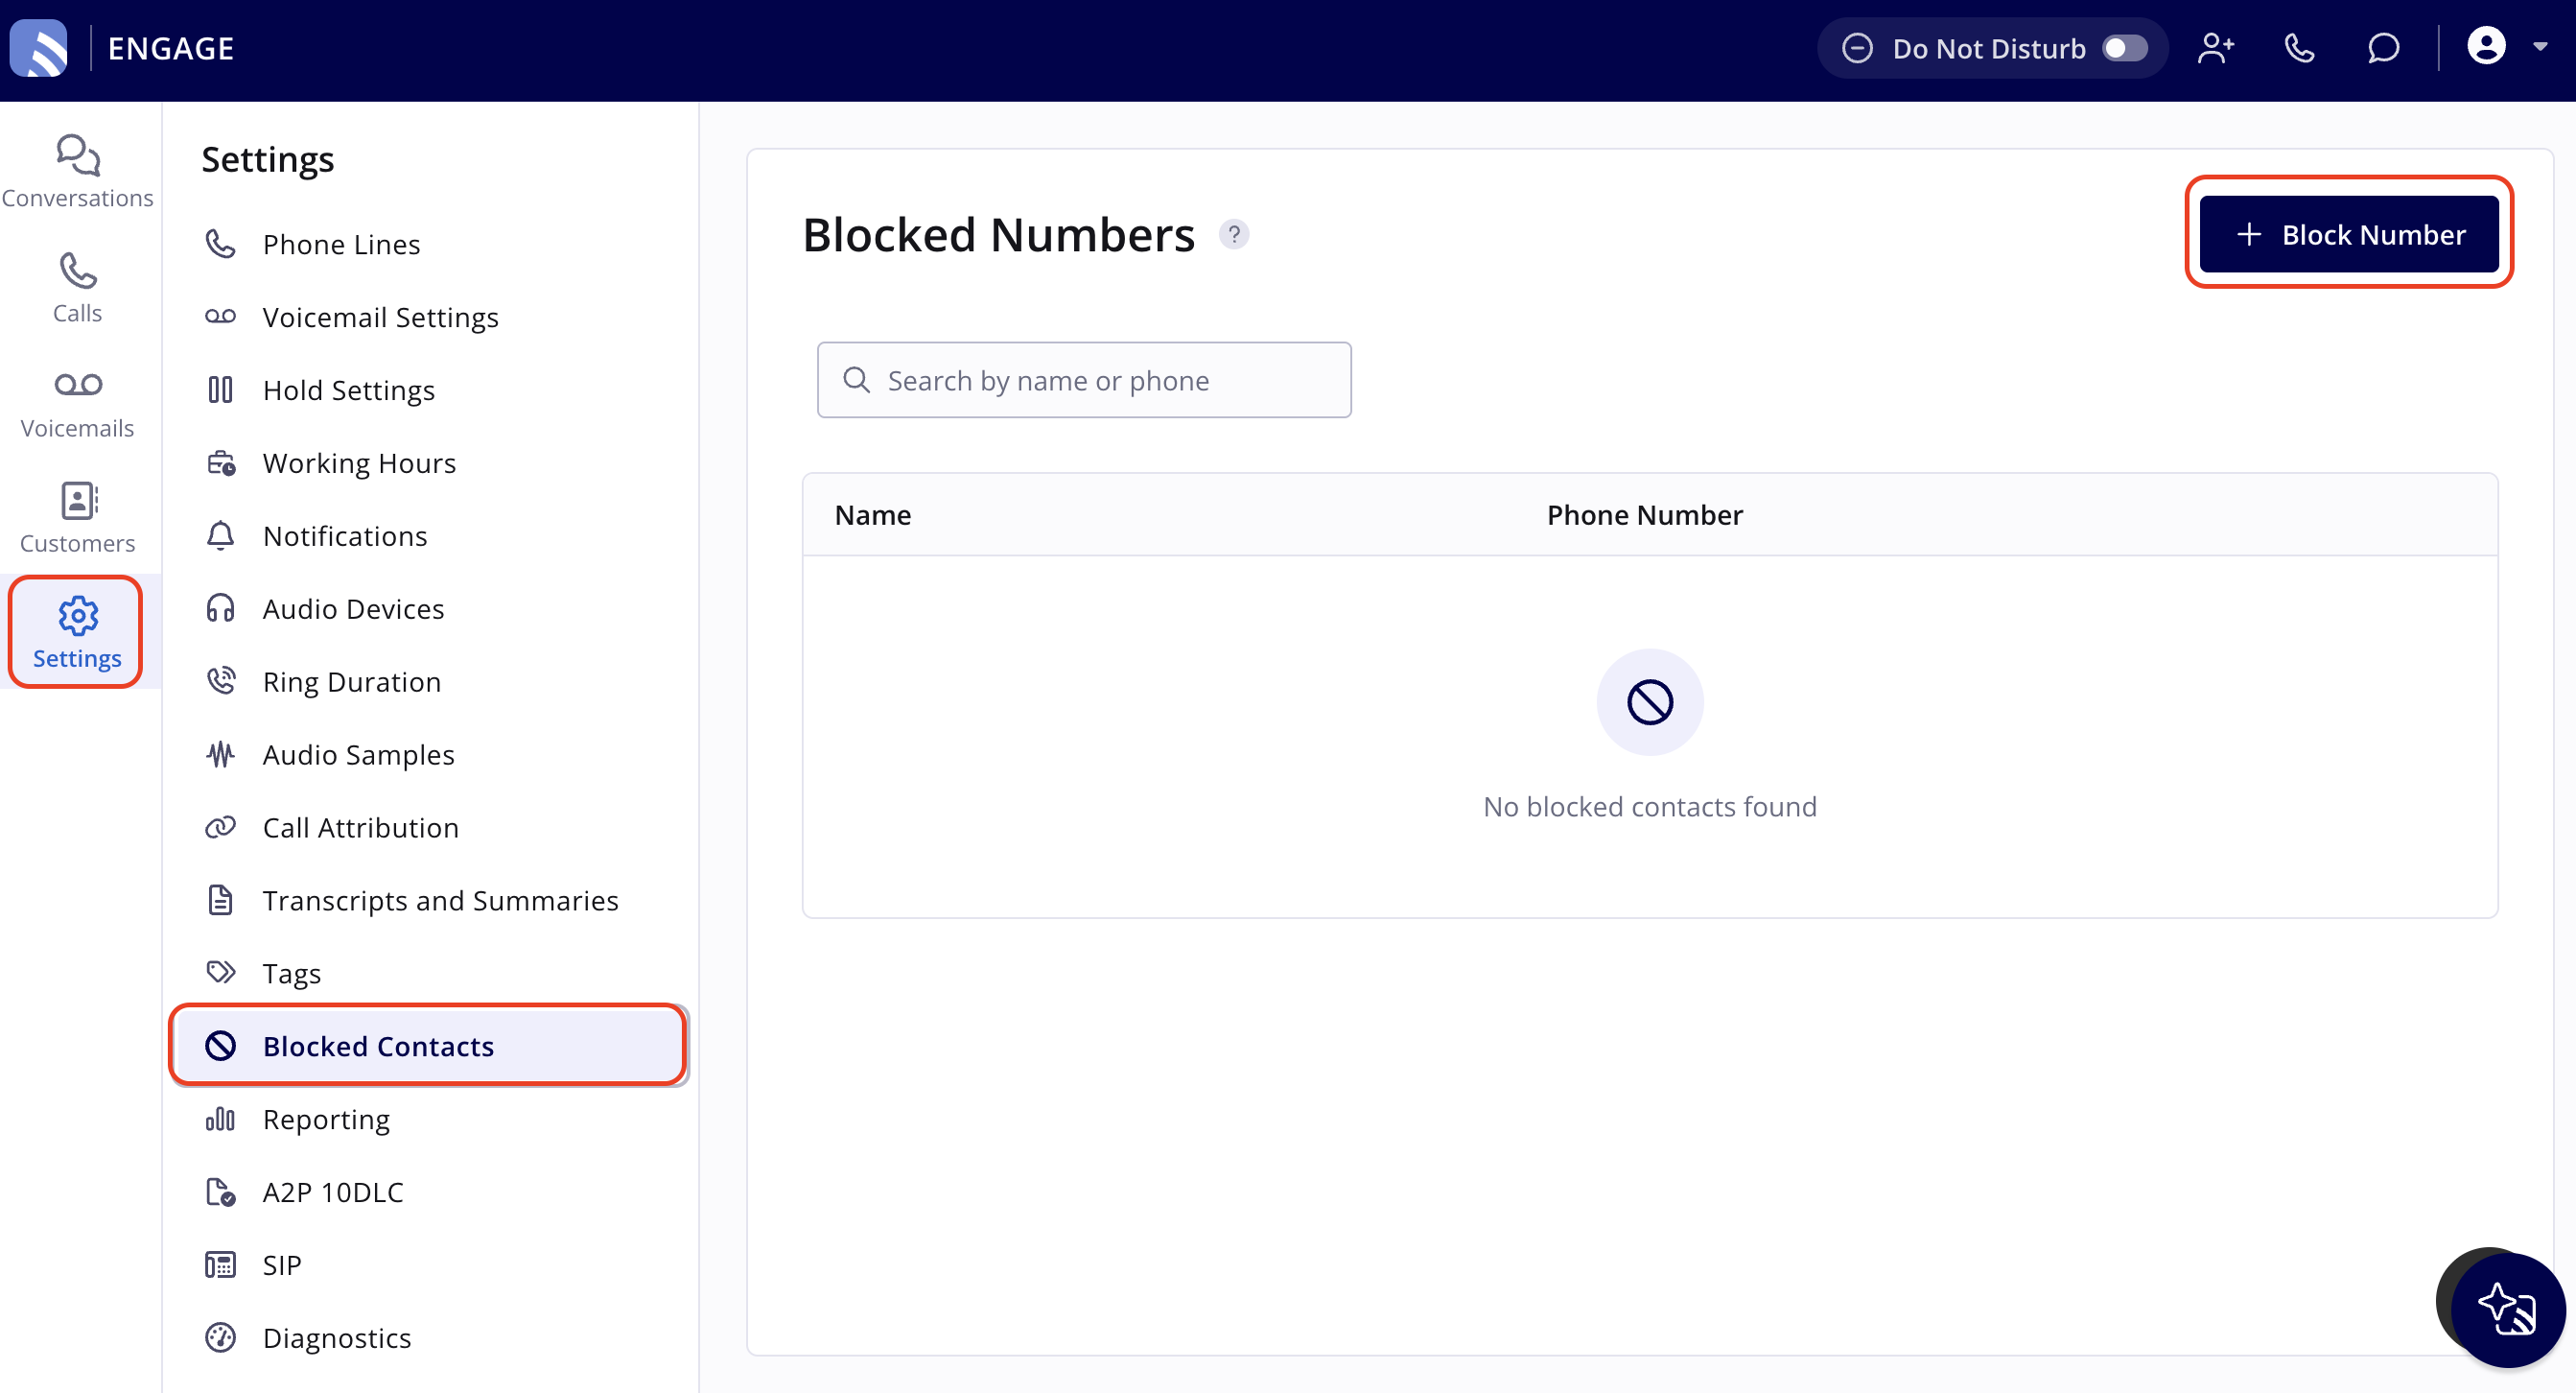Open Voicemail Settings
The width and height of the screenshot is (2576, 1393).
[x=430, y=317]
